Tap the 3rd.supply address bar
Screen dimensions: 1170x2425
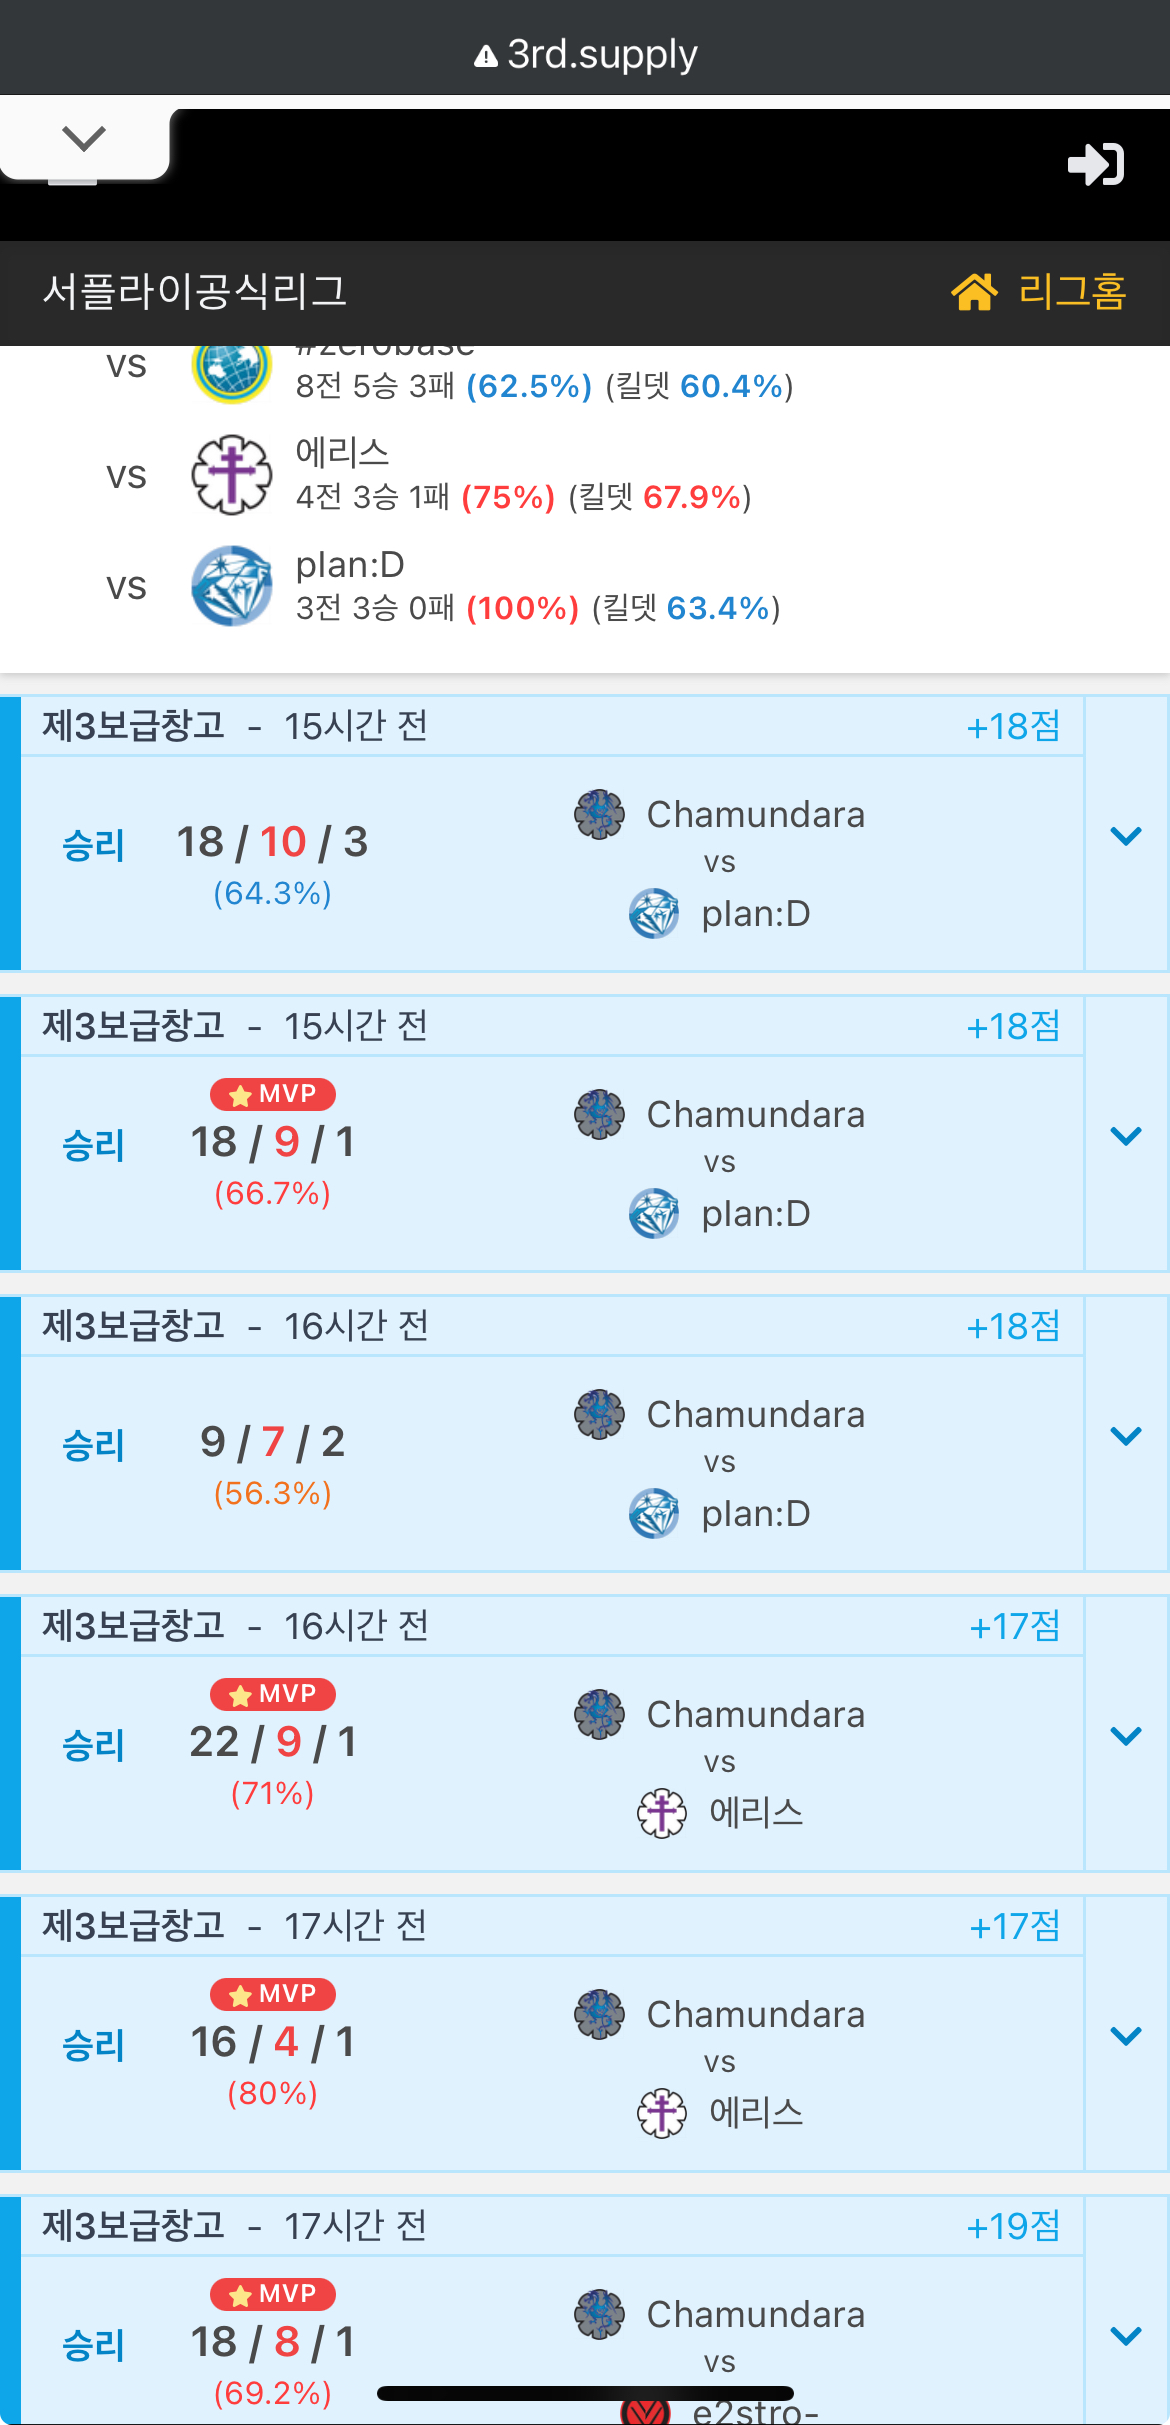585,54
